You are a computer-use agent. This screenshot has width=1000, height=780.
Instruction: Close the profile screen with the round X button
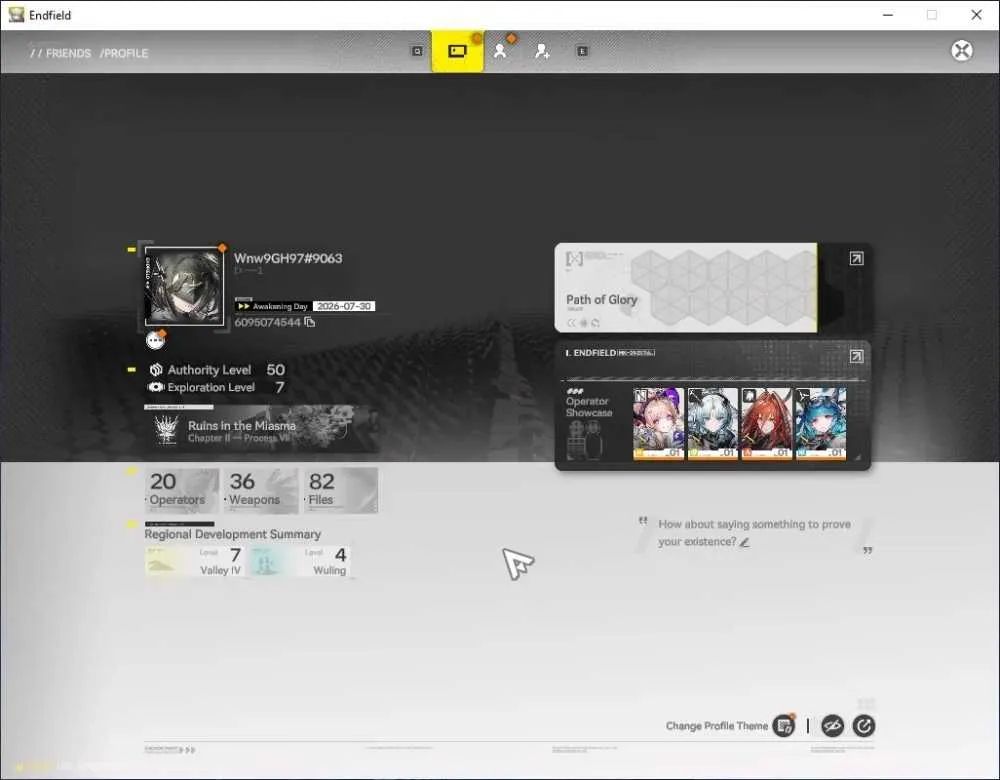pyautogui.click(x=962, y=50)
